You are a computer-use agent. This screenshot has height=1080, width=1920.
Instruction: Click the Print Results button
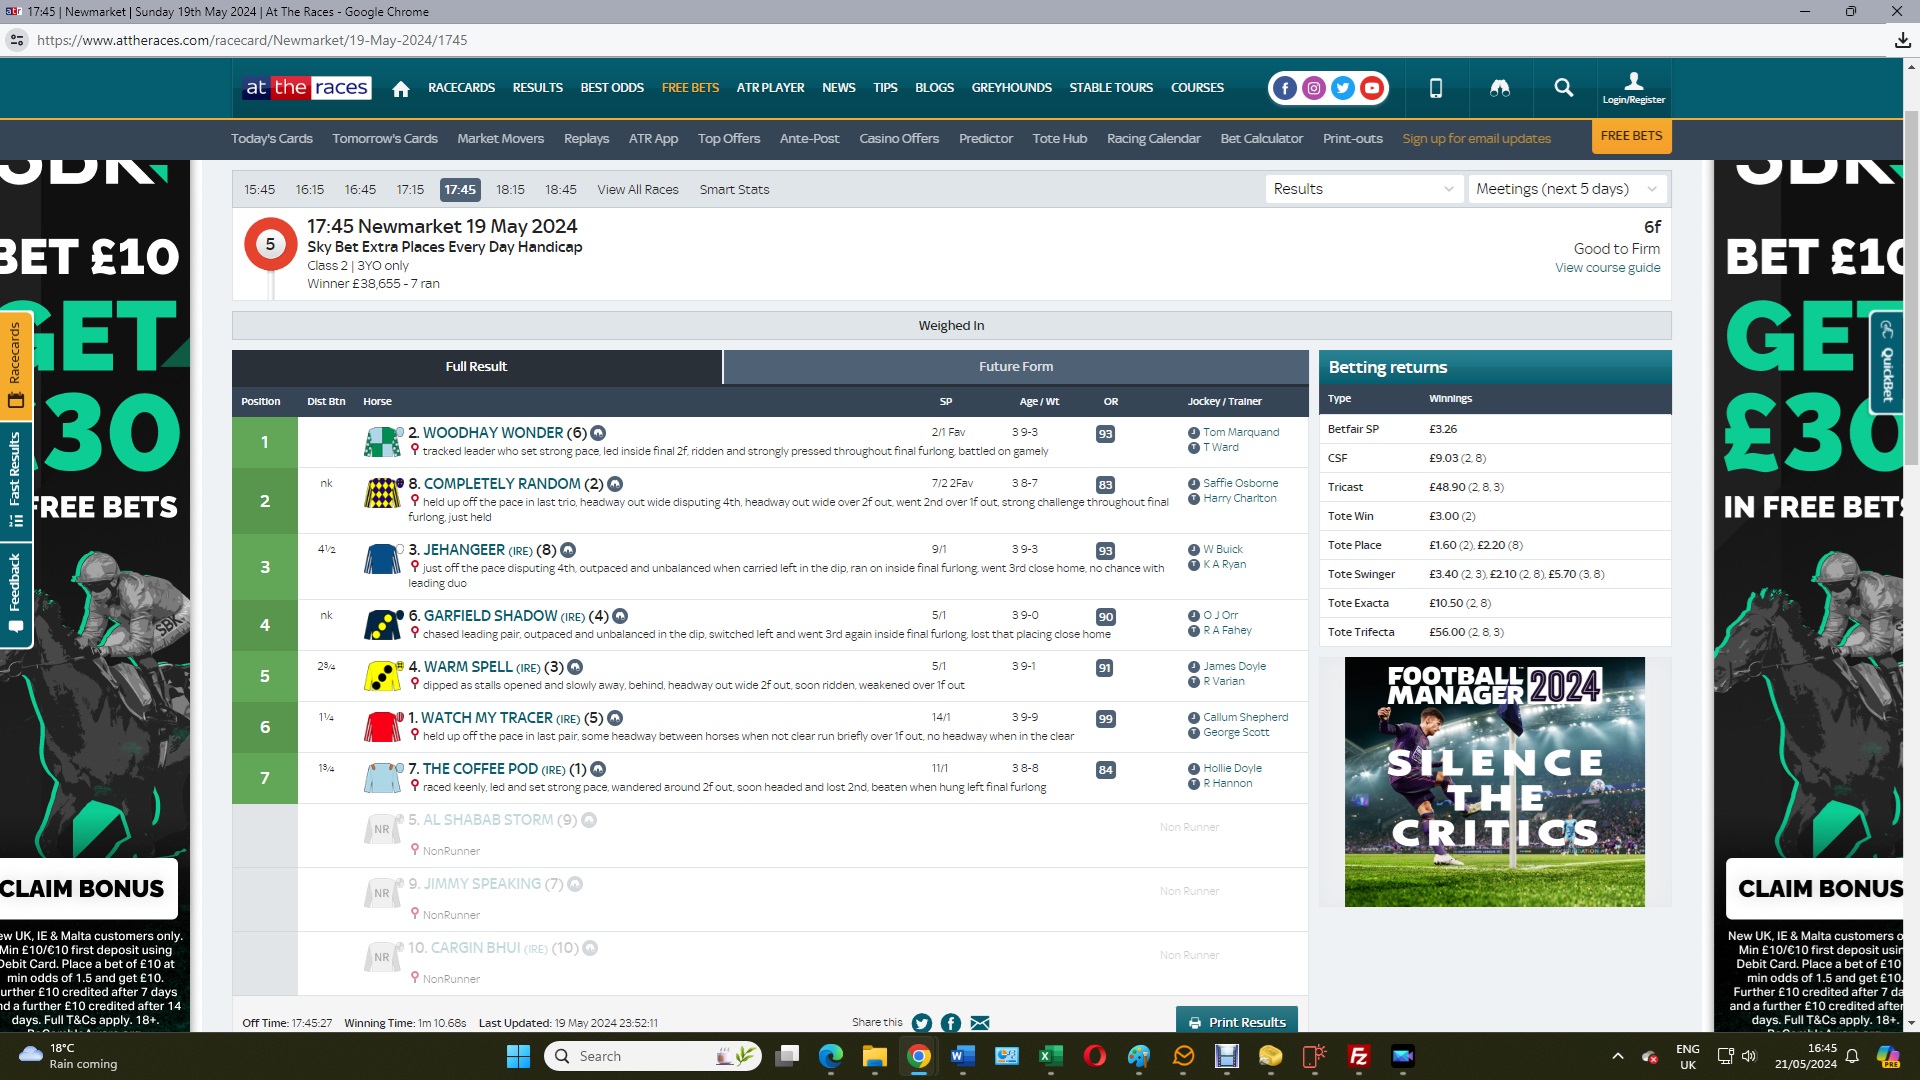pyautogui.click(x=1237, y=1021)
